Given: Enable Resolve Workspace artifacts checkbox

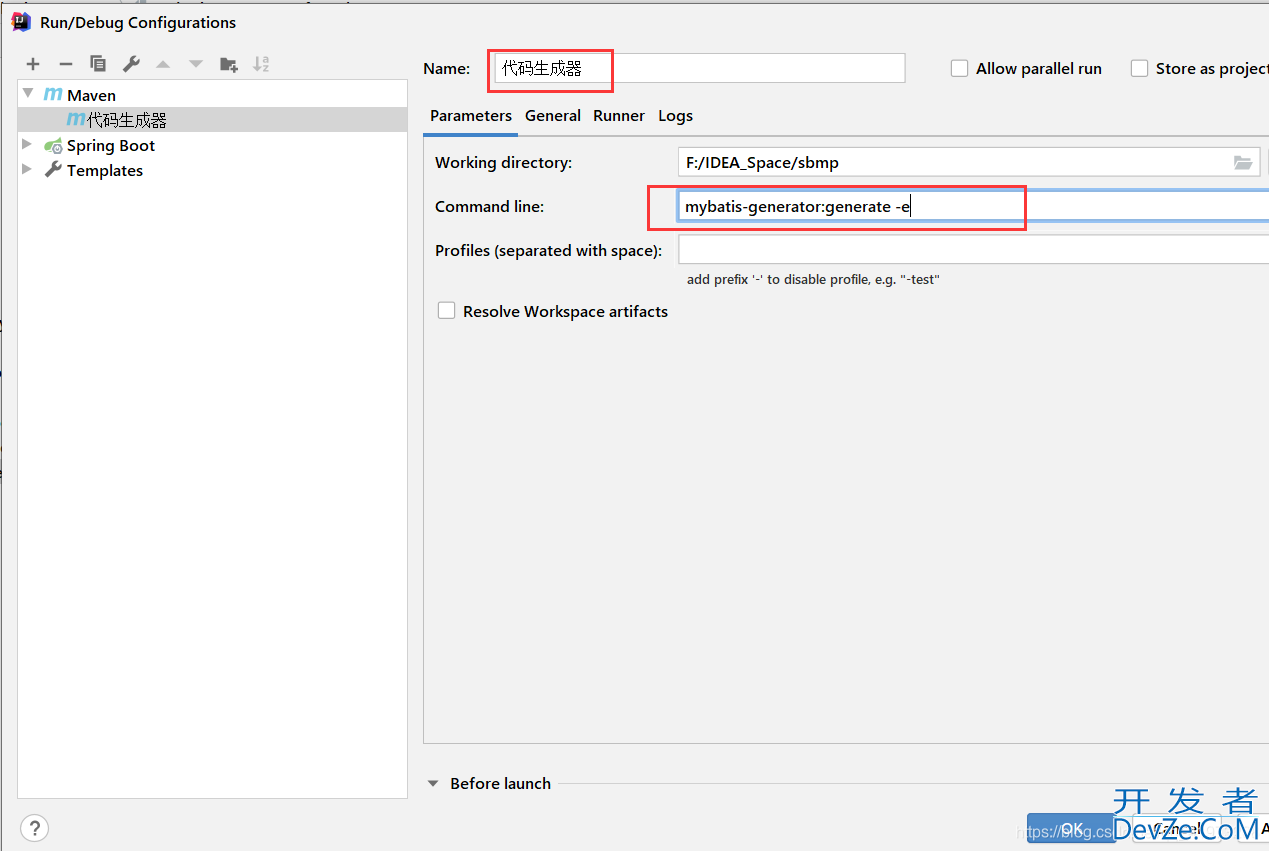Looking at the screenshot, I should point(446,311).
